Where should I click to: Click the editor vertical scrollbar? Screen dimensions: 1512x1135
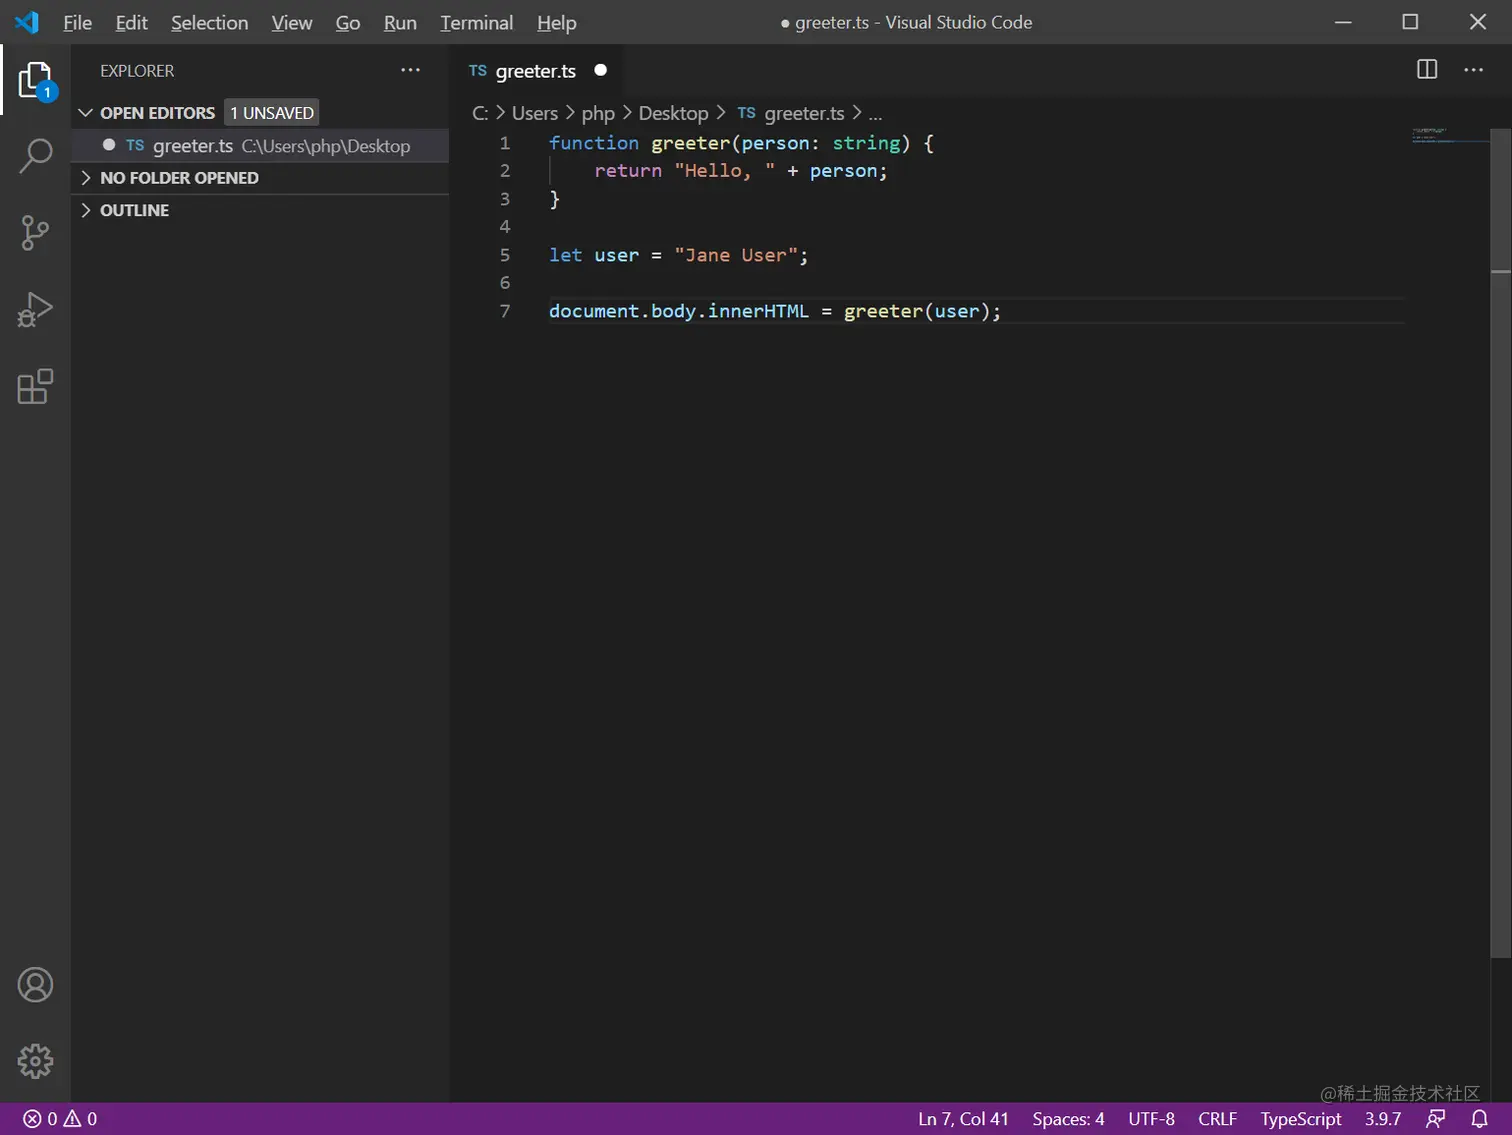[x=1501, y=543]
